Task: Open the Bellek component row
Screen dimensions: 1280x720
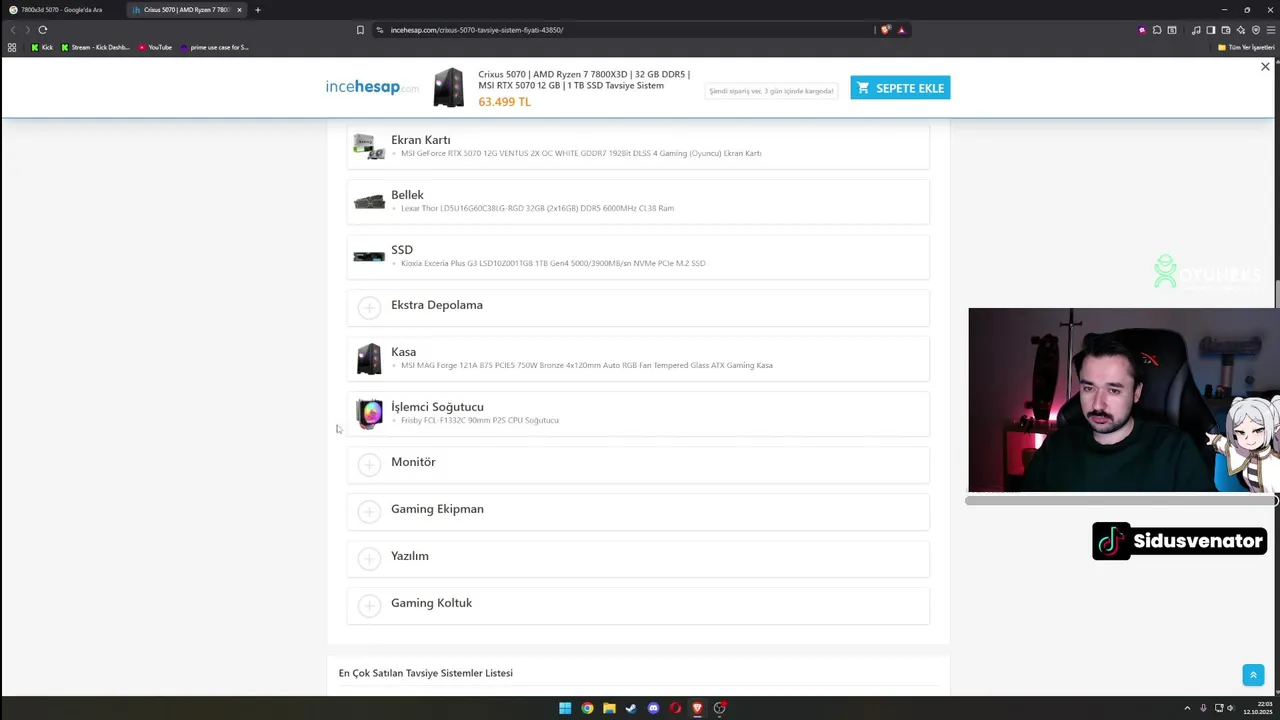Action: point(638,202)
